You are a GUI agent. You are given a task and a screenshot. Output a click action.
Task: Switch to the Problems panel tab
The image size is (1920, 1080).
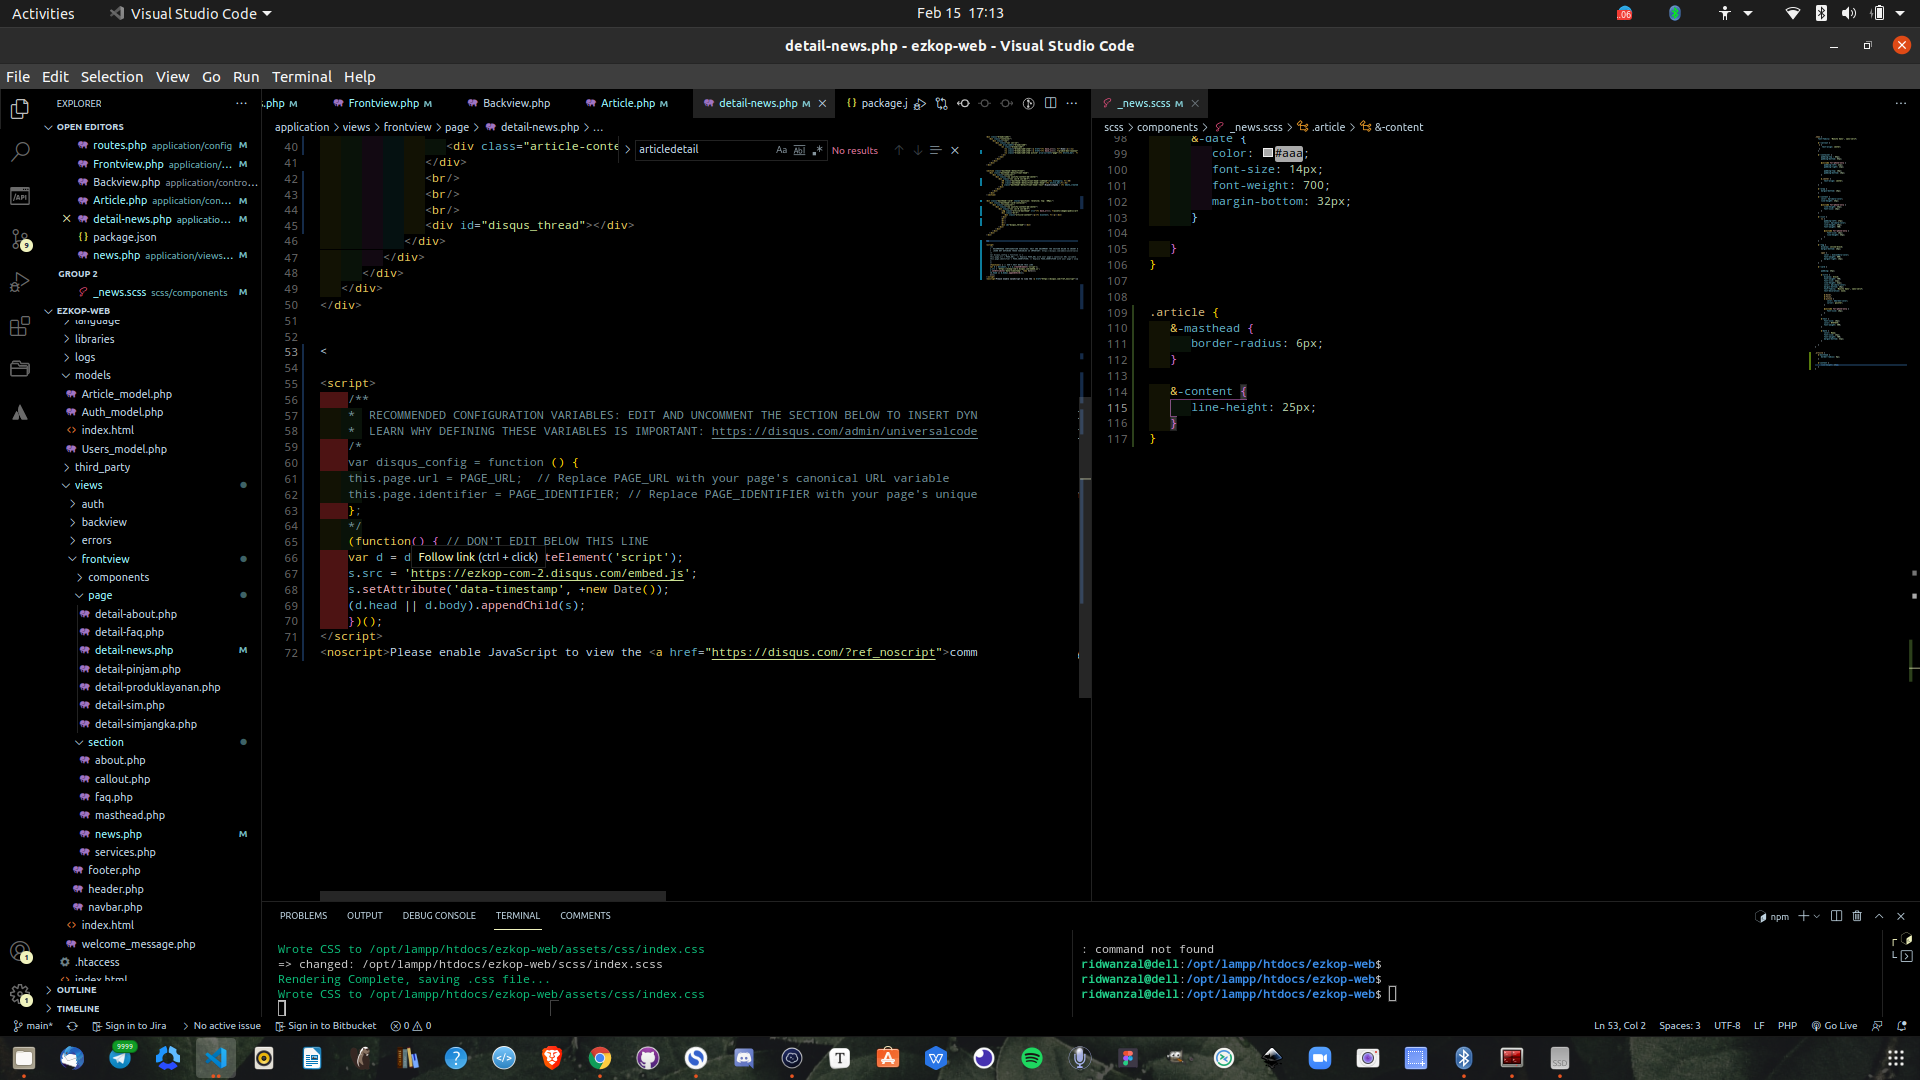[303, 916]
